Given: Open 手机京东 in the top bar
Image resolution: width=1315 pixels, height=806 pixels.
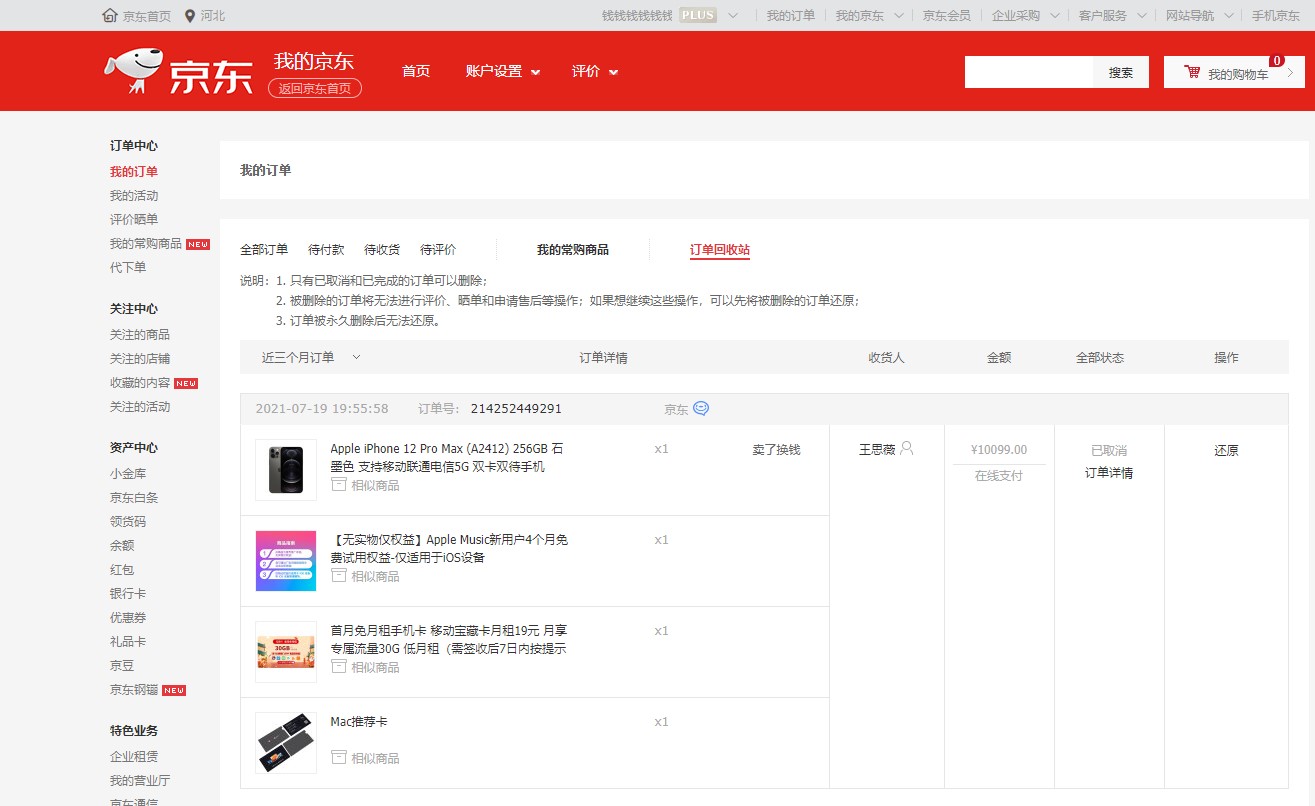Looking at the screenshot, I should 1276,15.
